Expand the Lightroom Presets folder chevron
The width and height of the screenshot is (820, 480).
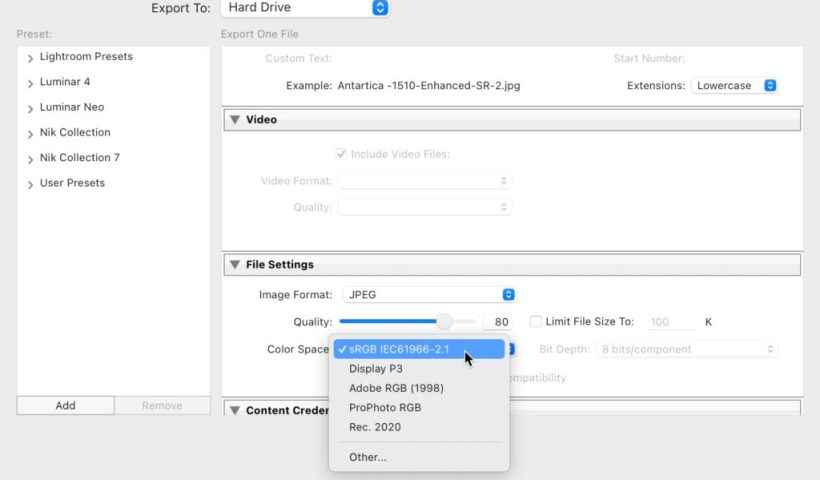coord(30,59)
